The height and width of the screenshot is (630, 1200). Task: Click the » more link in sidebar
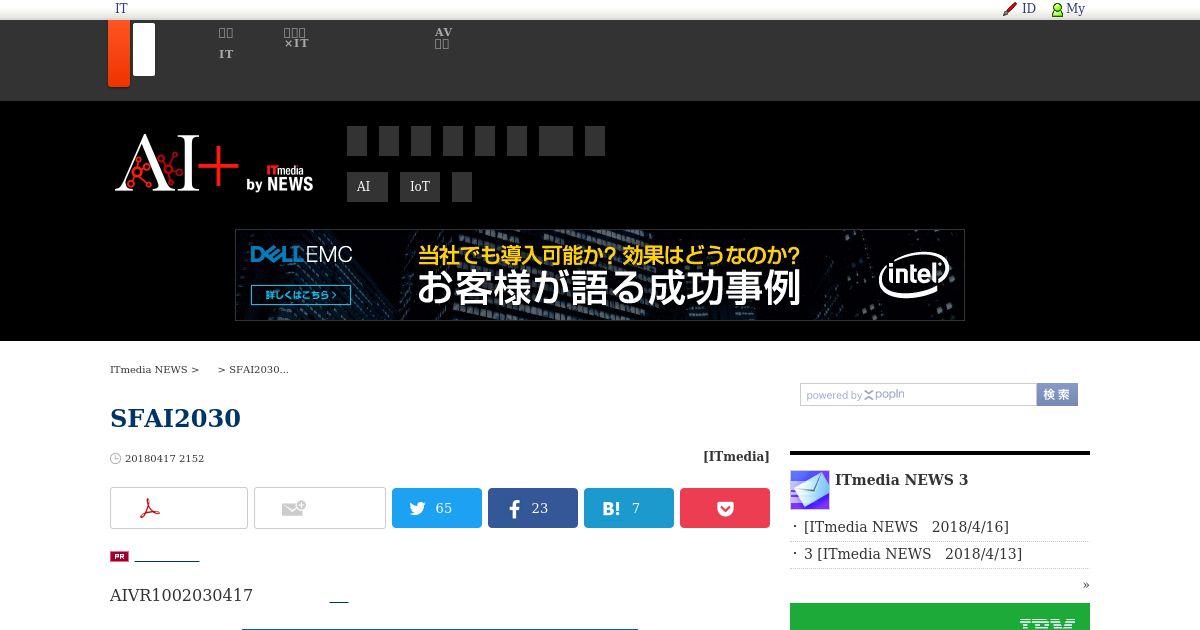1086,585
